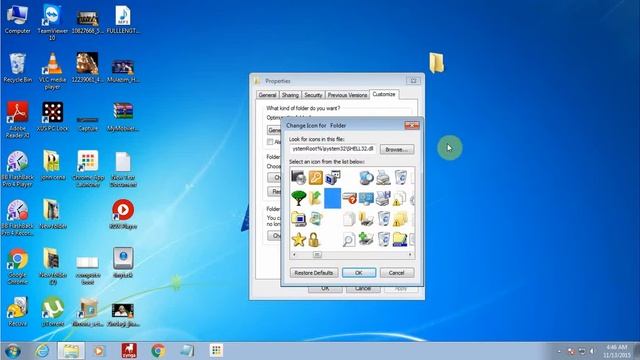Viewport: 640px width, 360px height.
Task: Click the icon file path text field
Action: tap(333, 149)
